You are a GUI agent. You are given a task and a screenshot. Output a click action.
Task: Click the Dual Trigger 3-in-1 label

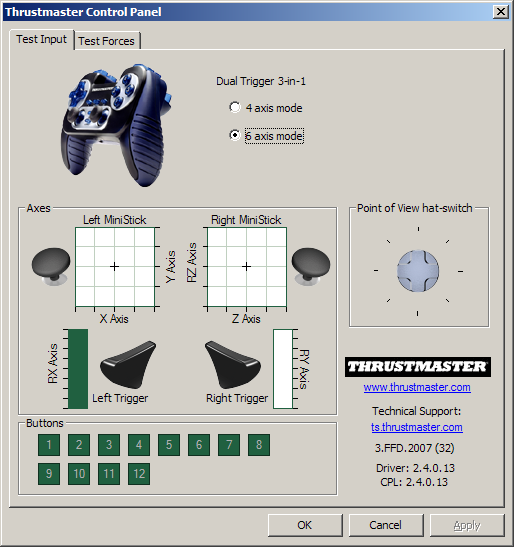point(261,81)
